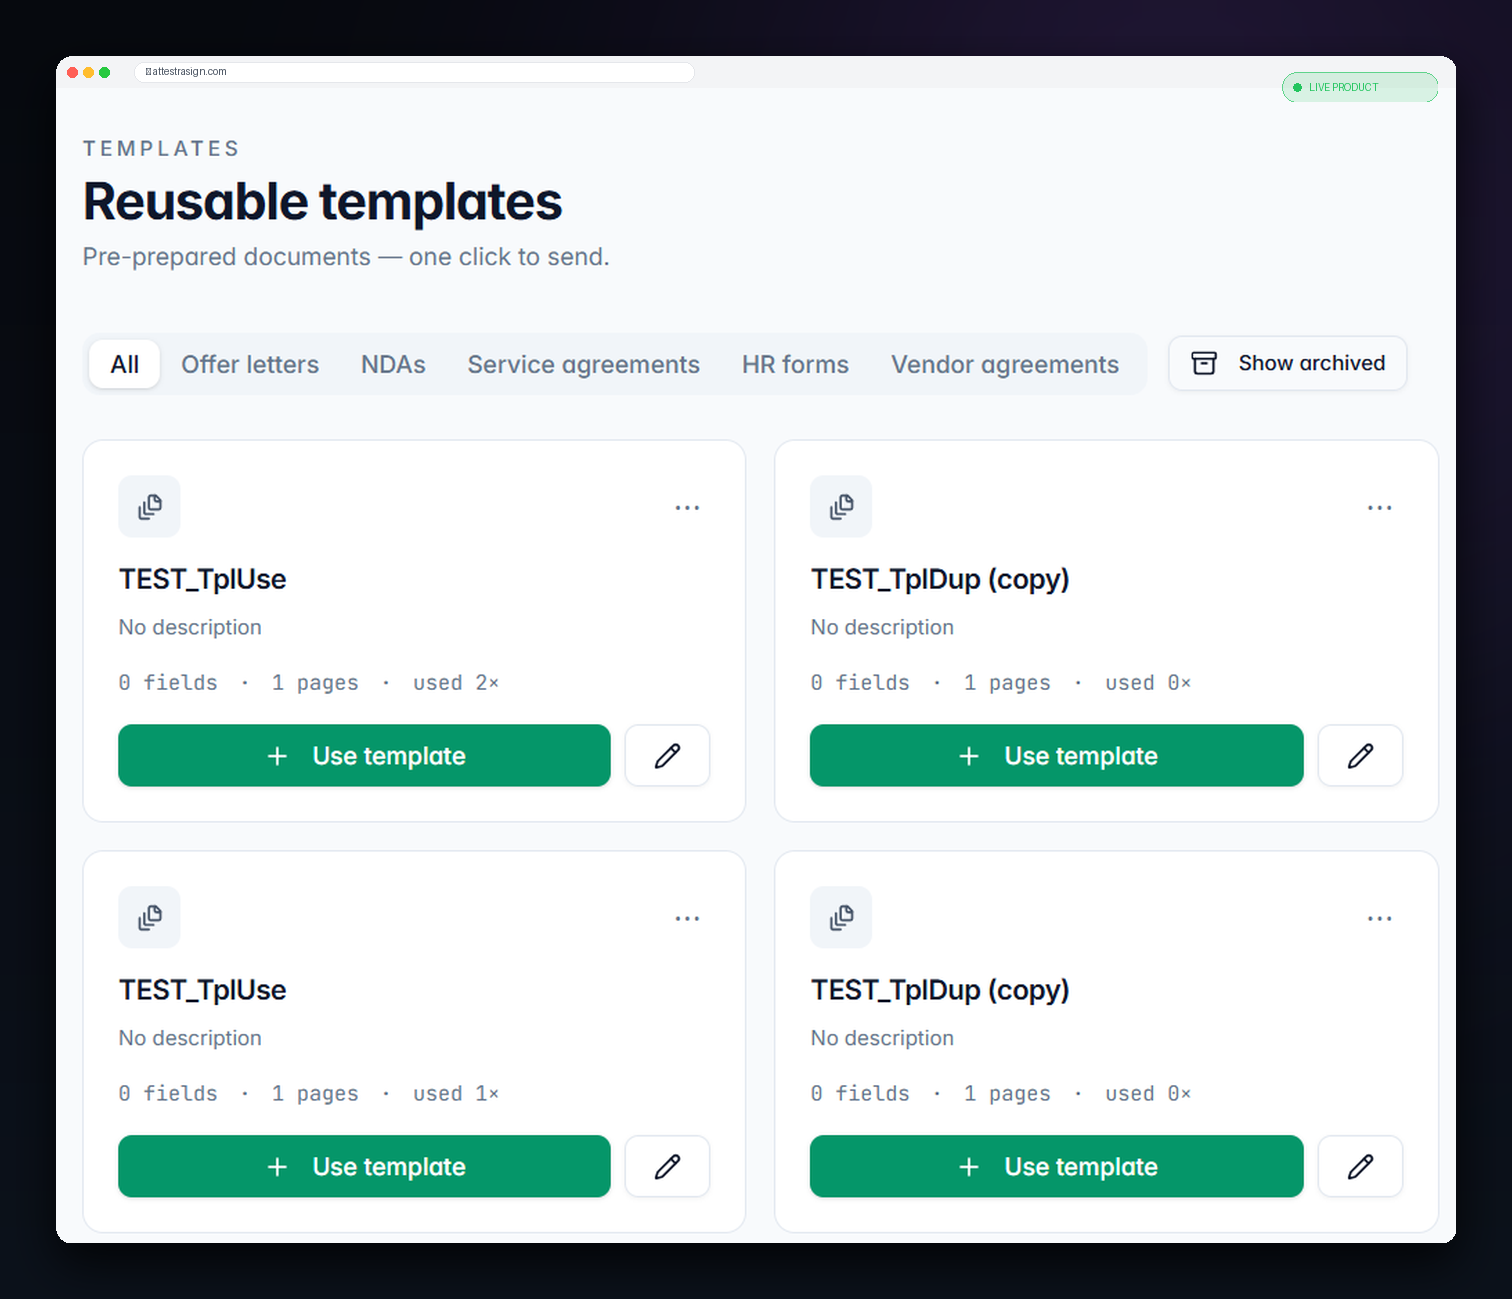
Task: Show HR forms templates
Action: 795,364
